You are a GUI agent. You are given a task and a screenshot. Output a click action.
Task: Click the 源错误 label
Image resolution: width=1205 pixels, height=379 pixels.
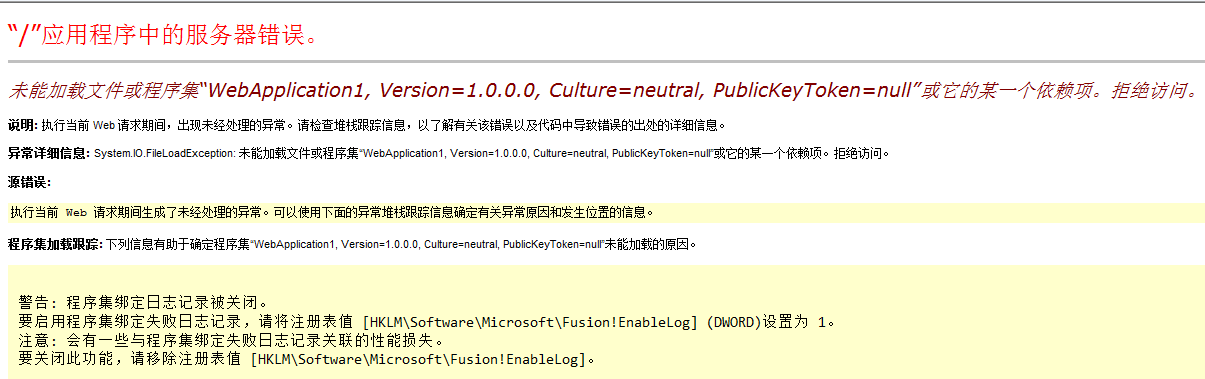tap(29, 182)
